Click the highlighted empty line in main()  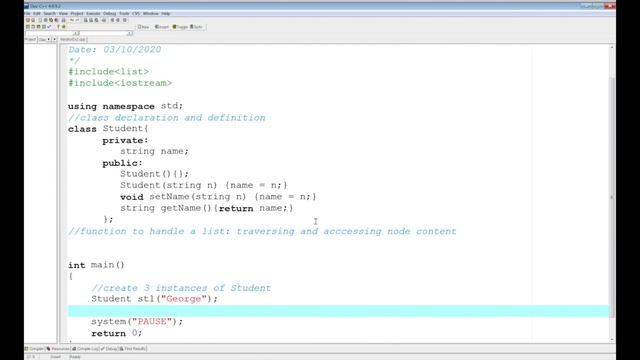pyautogui.click(x=338, y=311)
